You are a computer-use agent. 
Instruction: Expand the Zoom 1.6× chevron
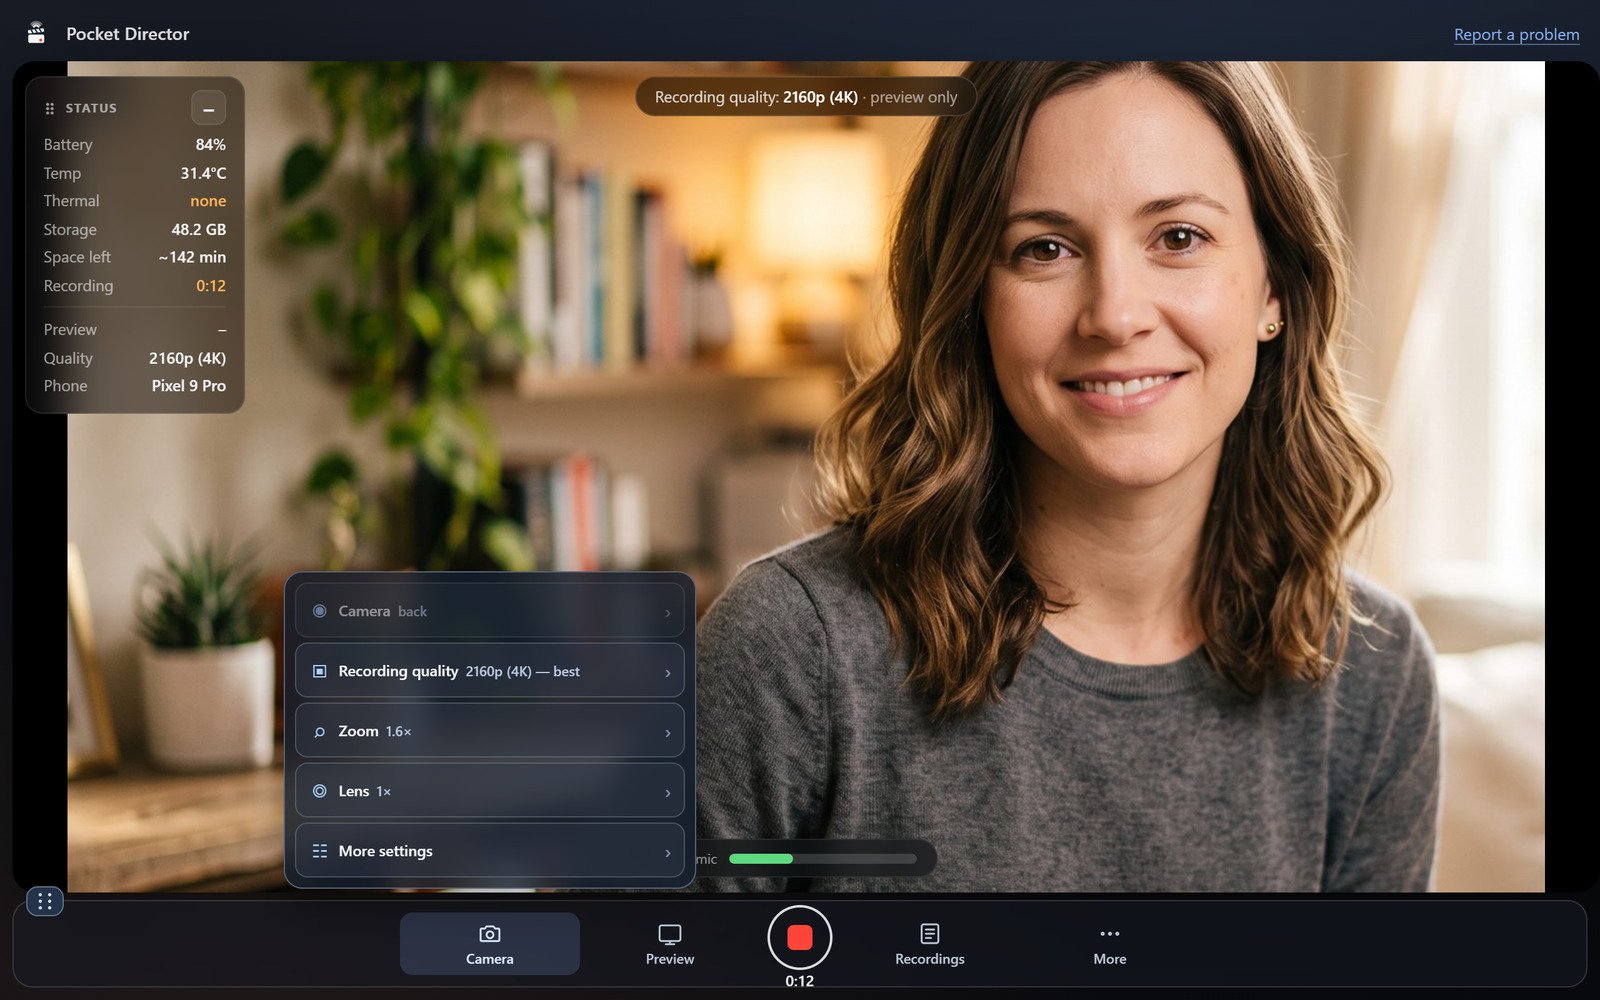pyautogui.click(x=668, y=733)
